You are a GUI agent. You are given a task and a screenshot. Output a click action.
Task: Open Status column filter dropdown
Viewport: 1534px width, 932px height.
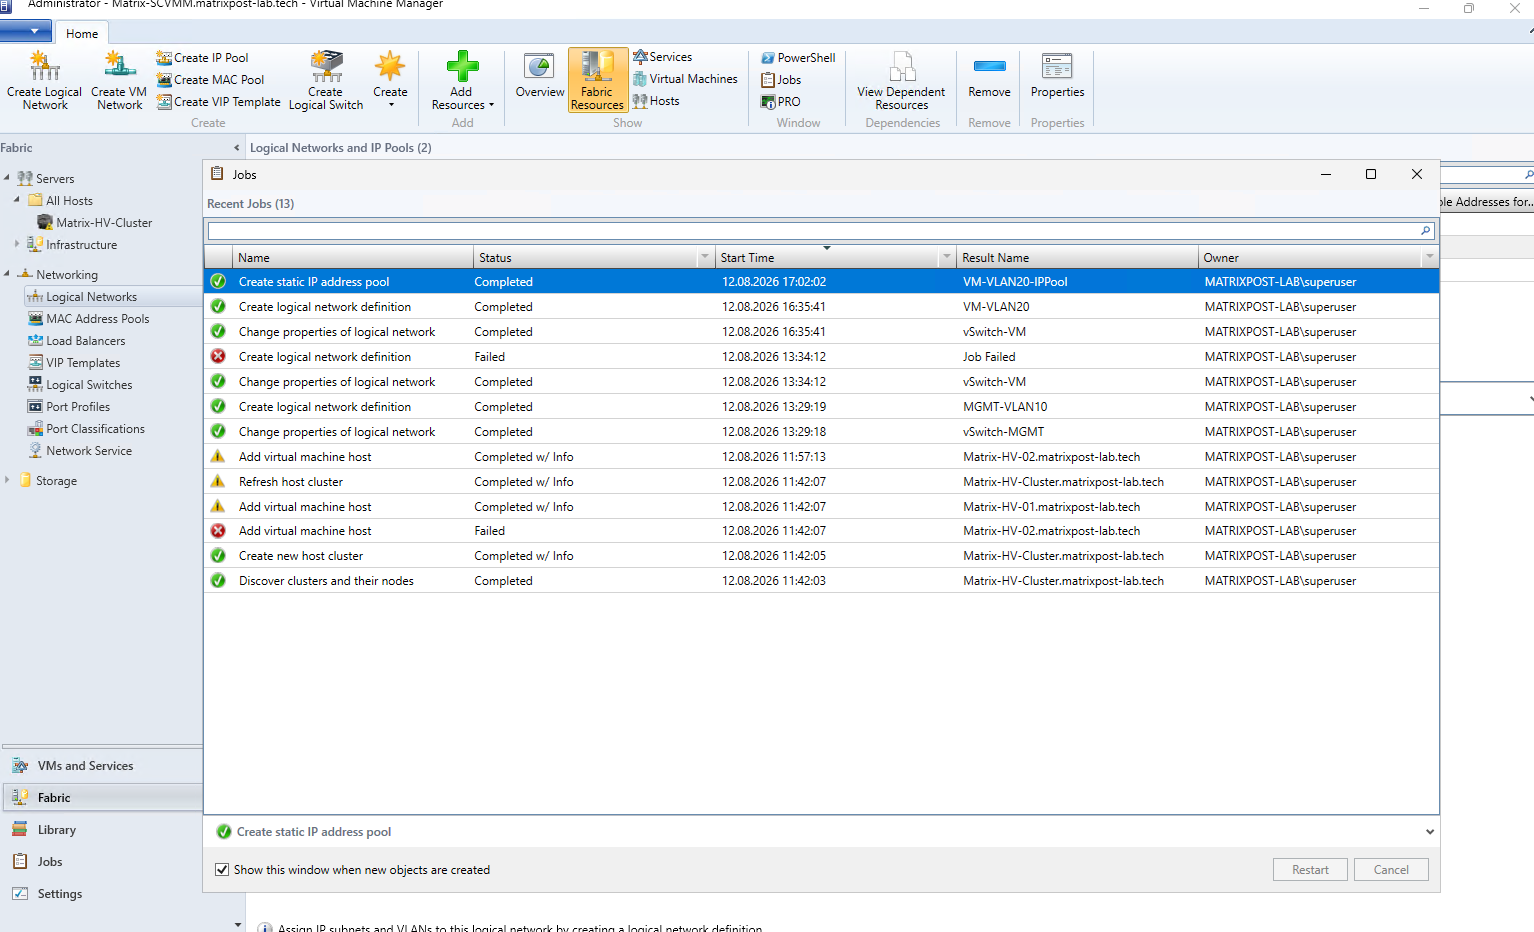(705, 257)
